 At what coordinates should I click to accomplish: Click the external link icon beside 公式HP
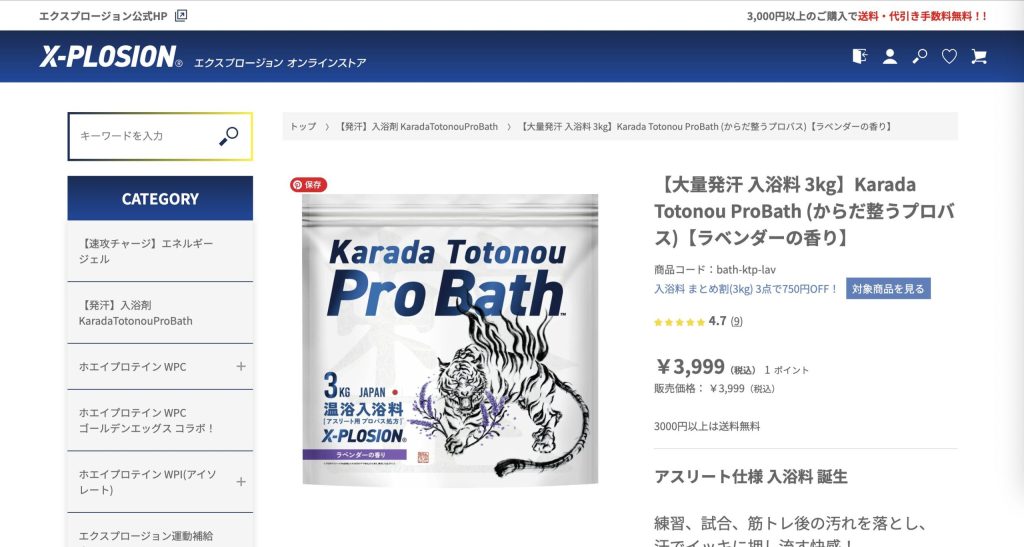(x=181, y=16)
